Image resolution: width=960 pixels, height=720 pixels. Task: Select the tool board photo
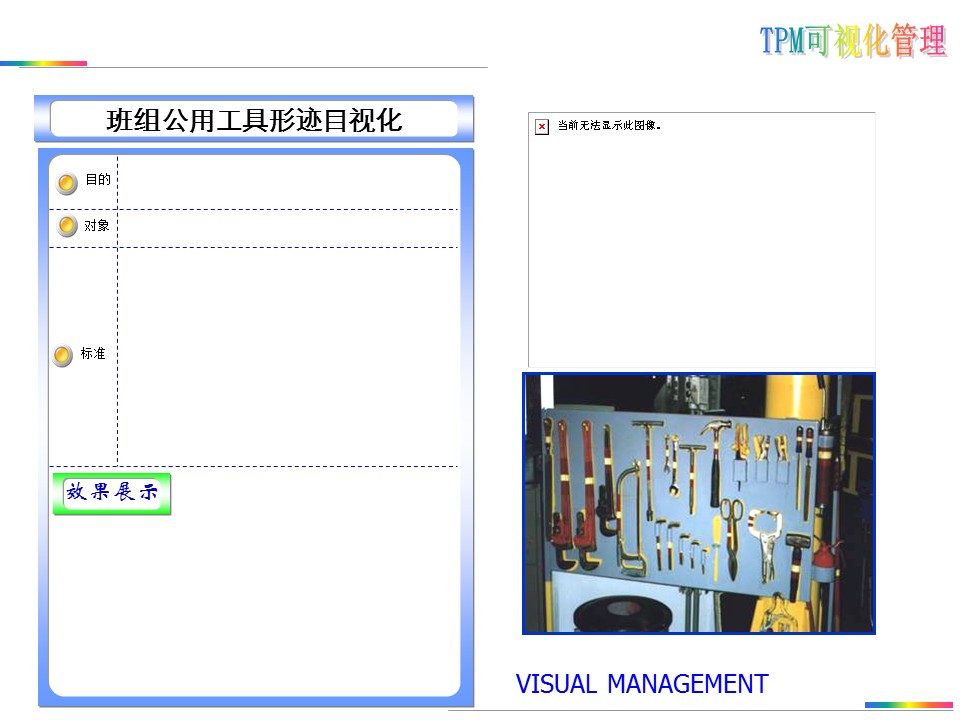[x=699, y=503]
